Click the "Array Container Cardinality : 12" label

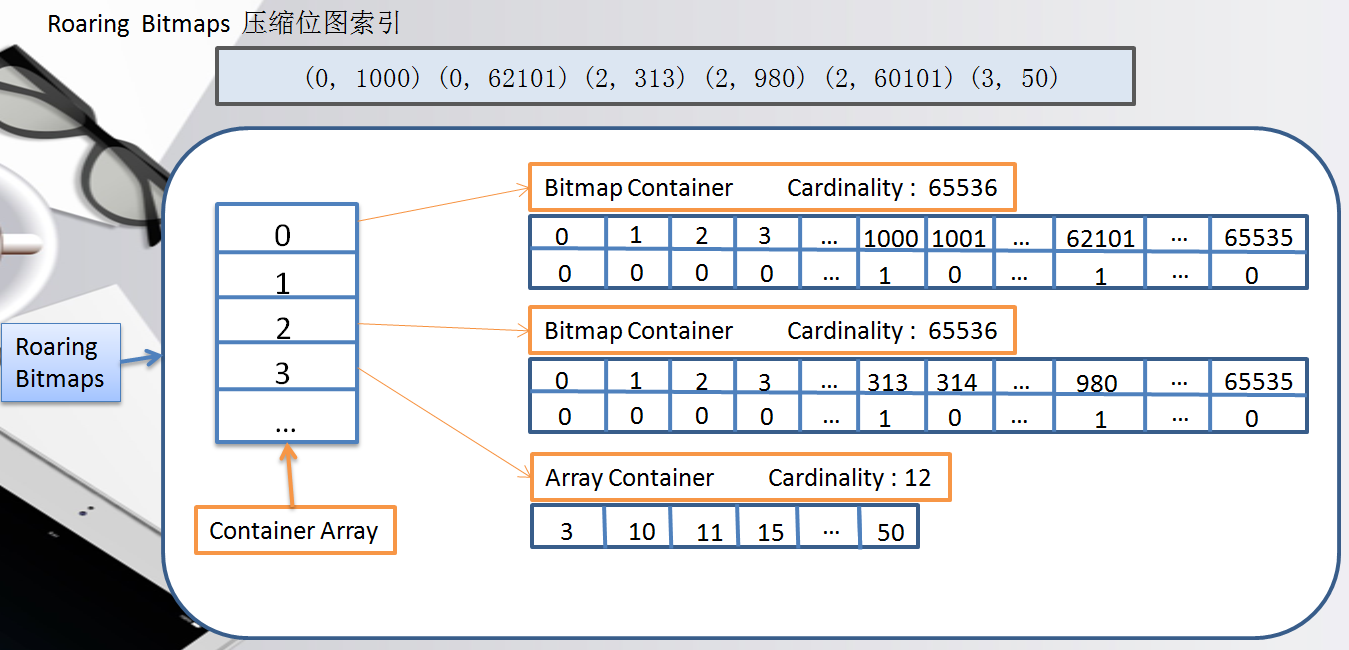click(x=739, y=478)
